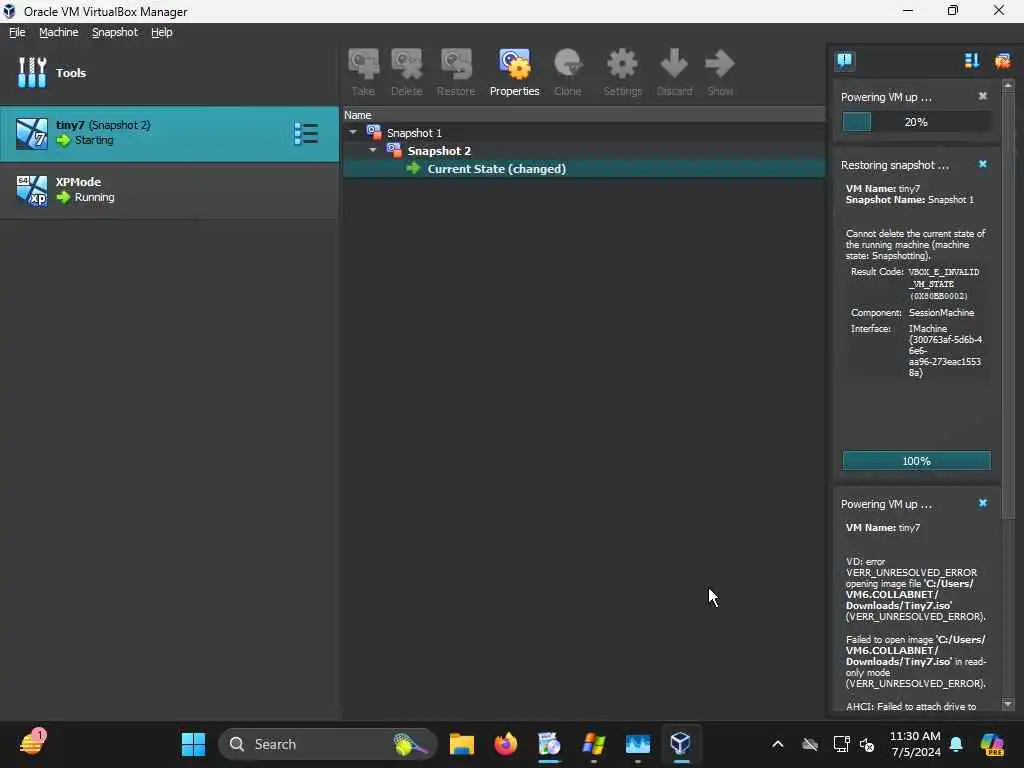Select Current State (changed) row
1024x768 pixels.
click(x=584, y=168)
